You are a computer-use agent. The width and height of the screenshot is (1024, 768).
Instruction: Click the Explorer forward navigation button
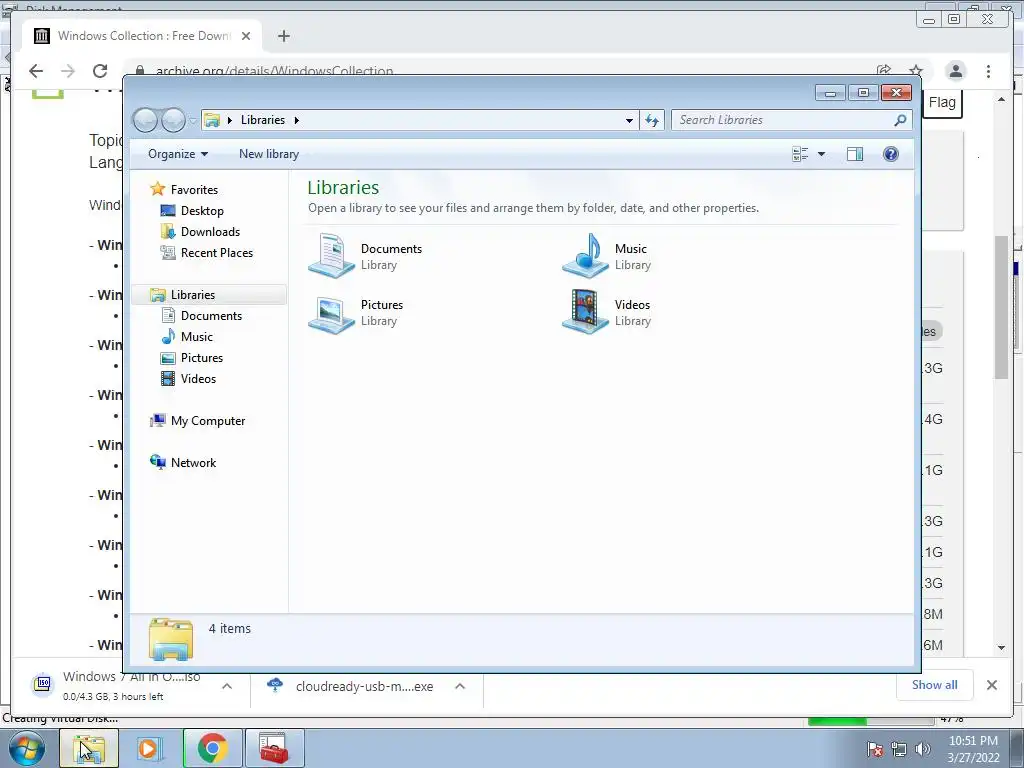click(x=173, y=120)
